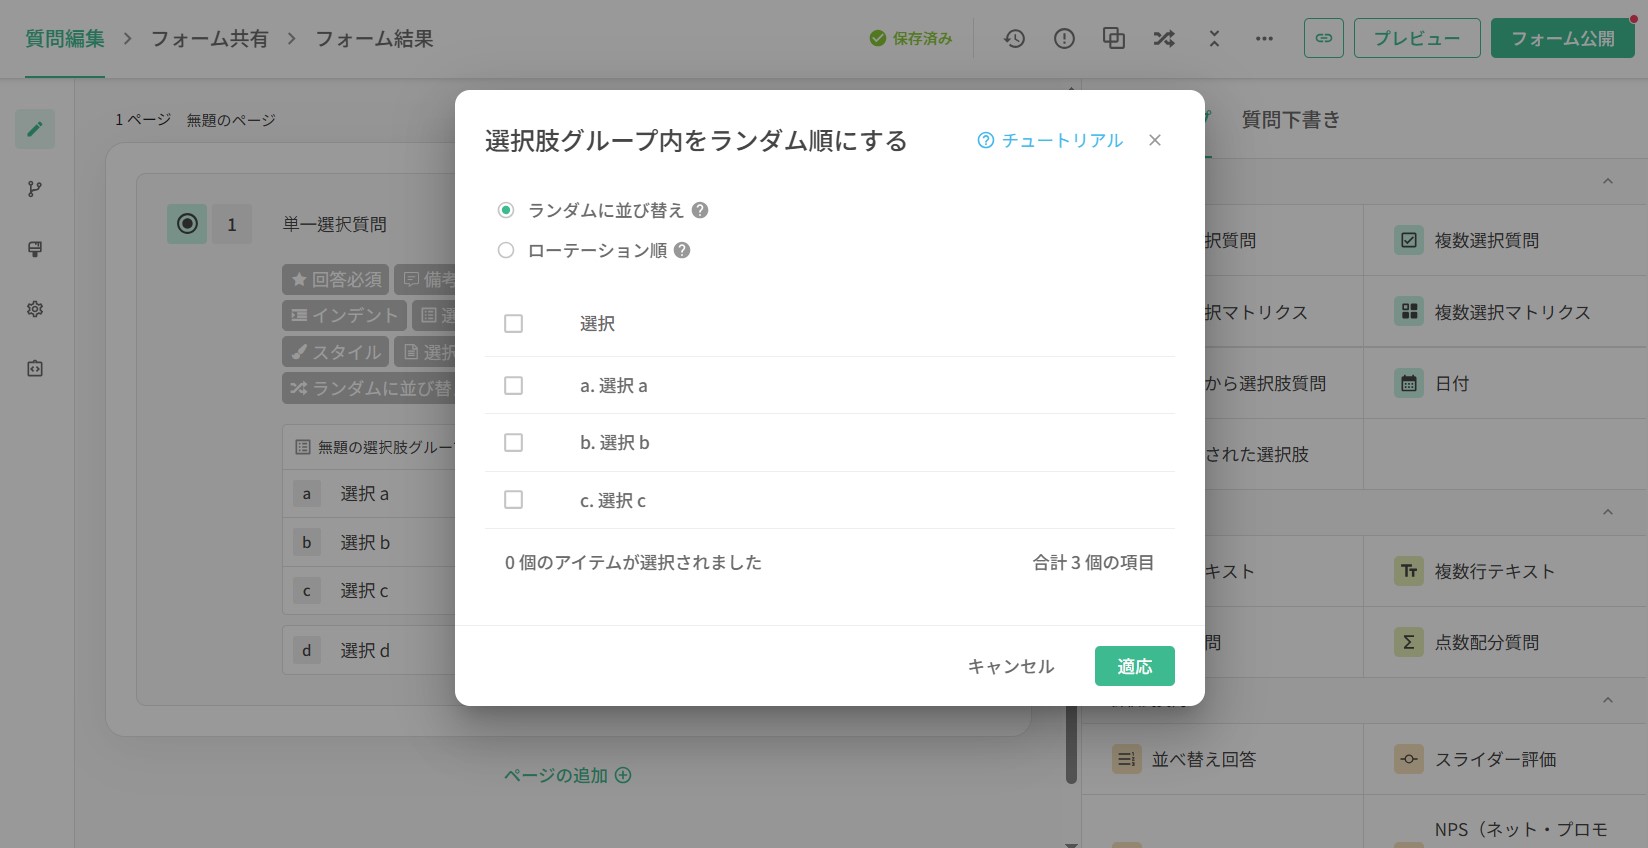Add the 複数選択マトリクス question type
Viewport: 1648px width, 848px height.
1505,312
